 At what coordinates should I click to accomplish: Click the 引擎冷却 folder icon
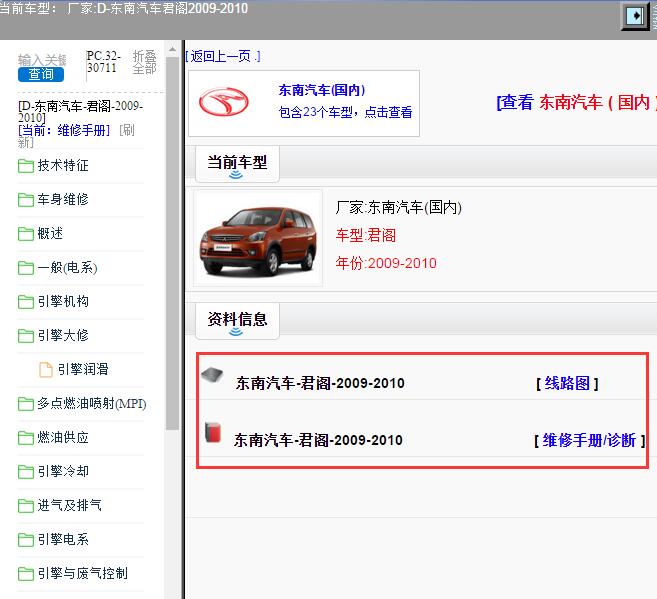tap(26, 472)
